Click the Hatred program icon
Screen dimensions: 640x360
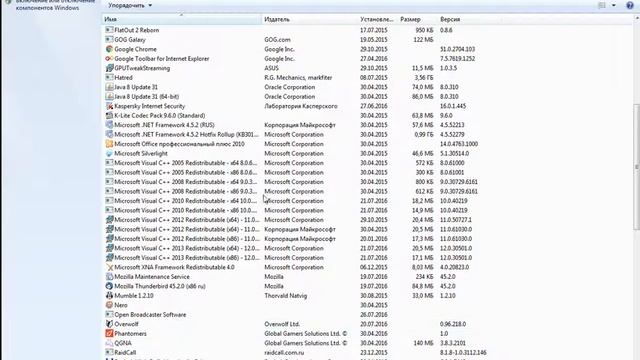[x=109, y=77]
